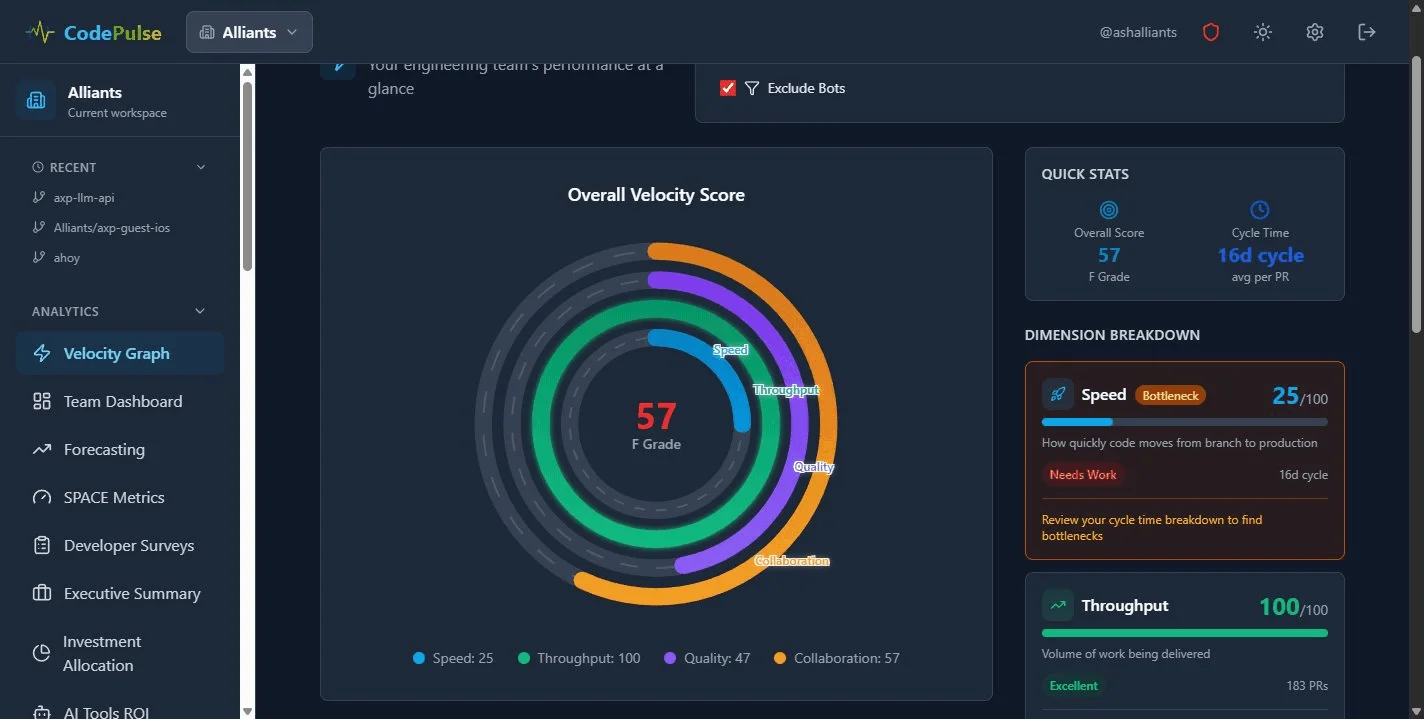Open the Alliants workspace dropdown
This screenshot has width=1424, height=719.
[x=249, y=31]
